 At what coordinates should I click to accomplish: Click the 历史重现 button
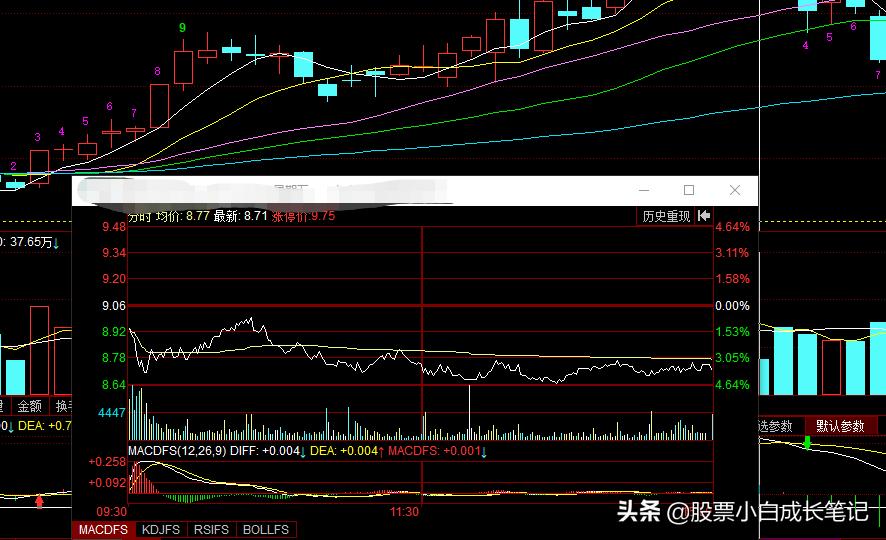666,216
